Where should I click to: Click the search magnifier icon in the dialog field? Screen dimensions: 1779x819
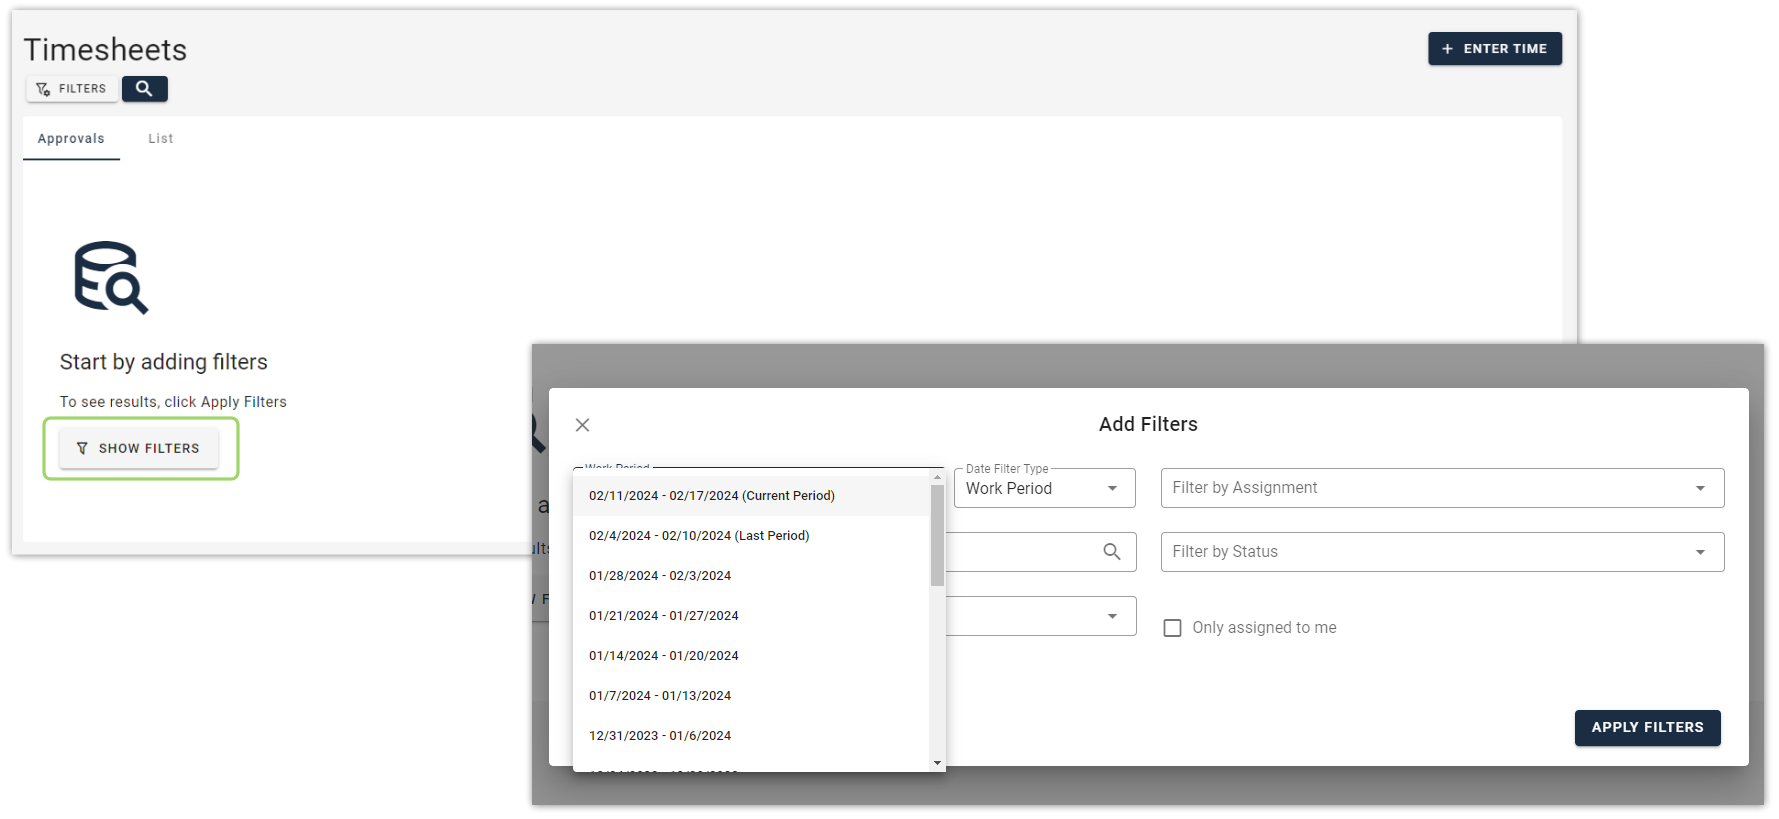1111,552
